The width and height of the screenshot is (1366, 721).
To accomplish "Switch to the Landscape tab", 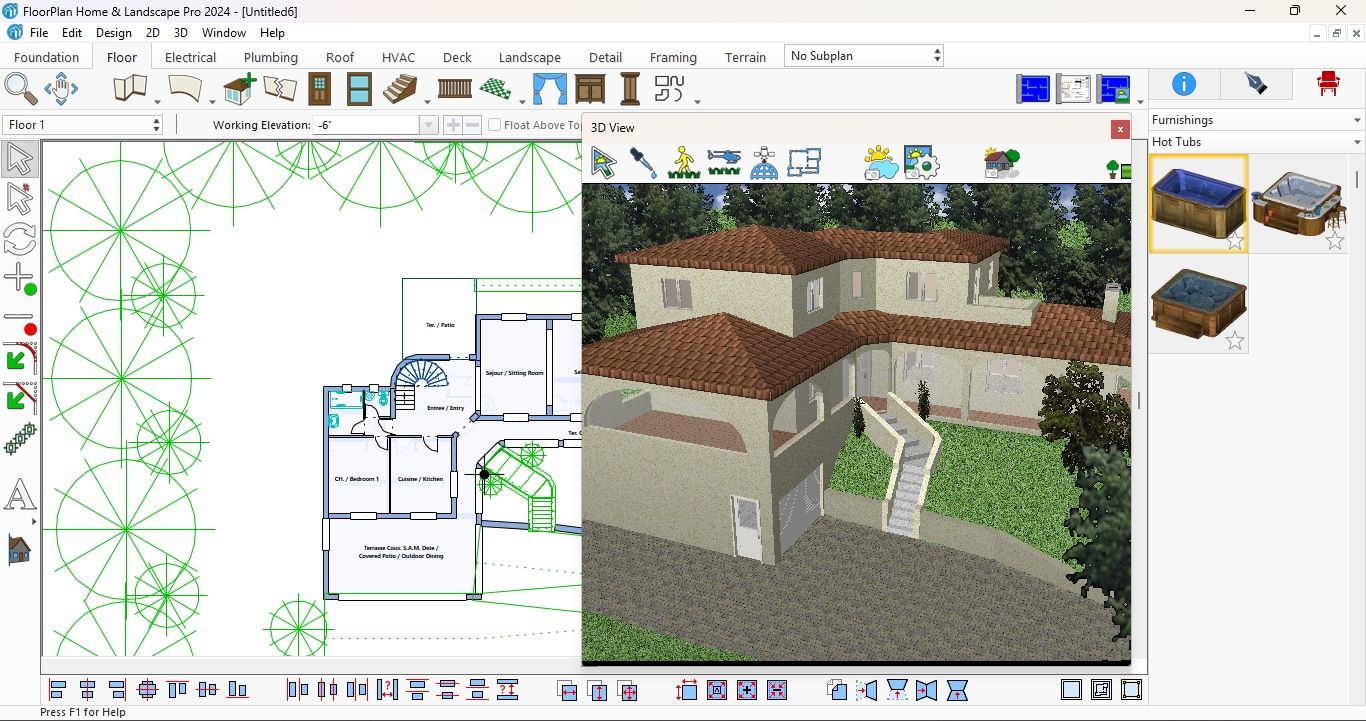I will pyautogui.click(x=529, y=57).
